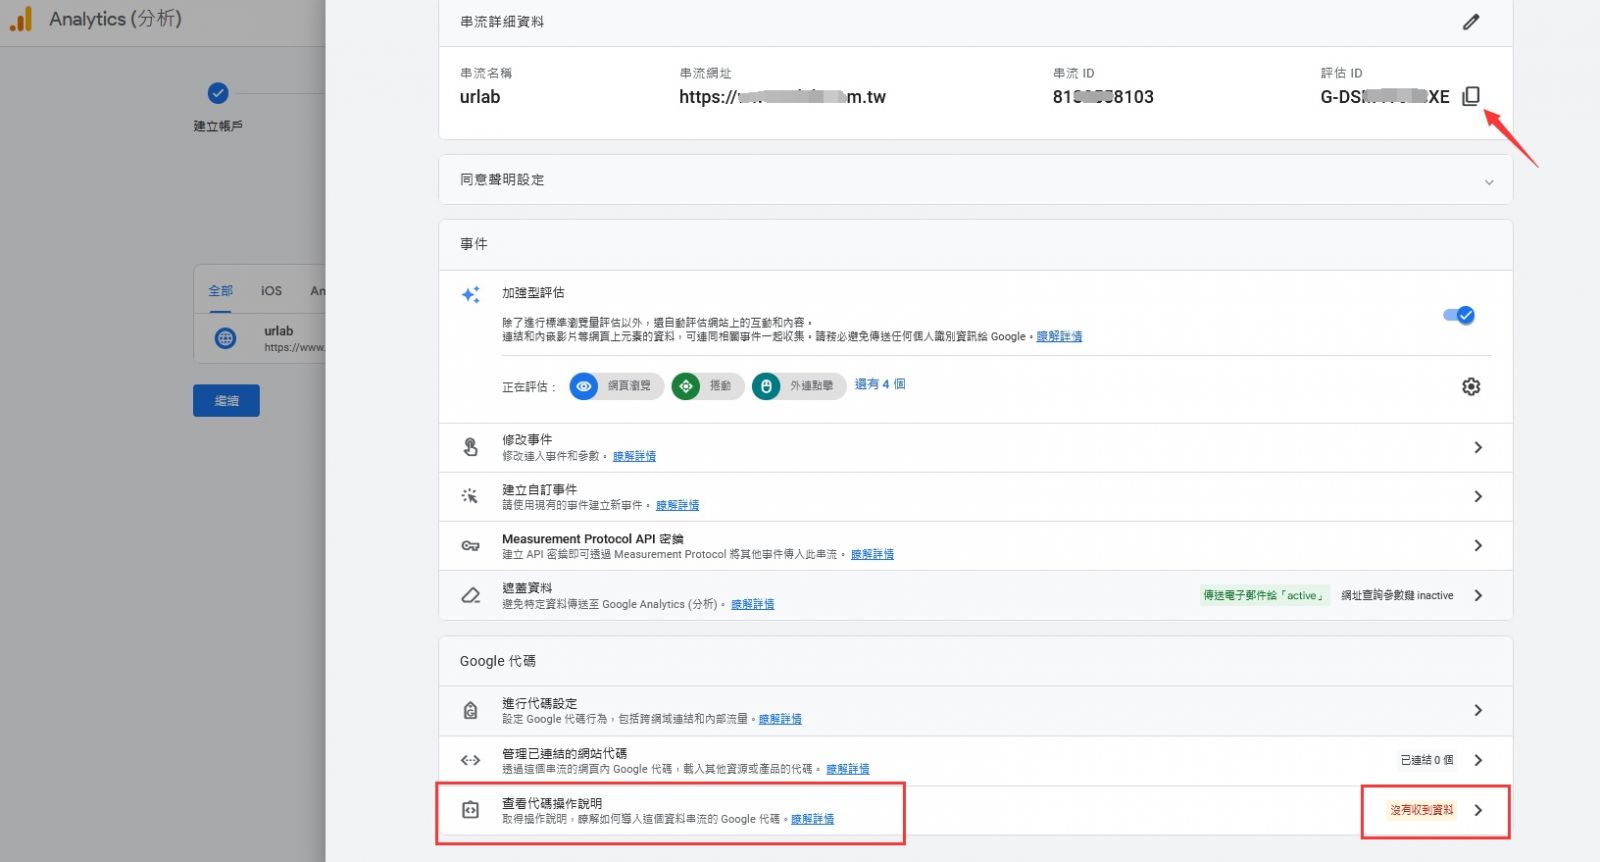
Task: Open Measurement Protocol API 密鑰 chevron
Action: pos(1478,545)
